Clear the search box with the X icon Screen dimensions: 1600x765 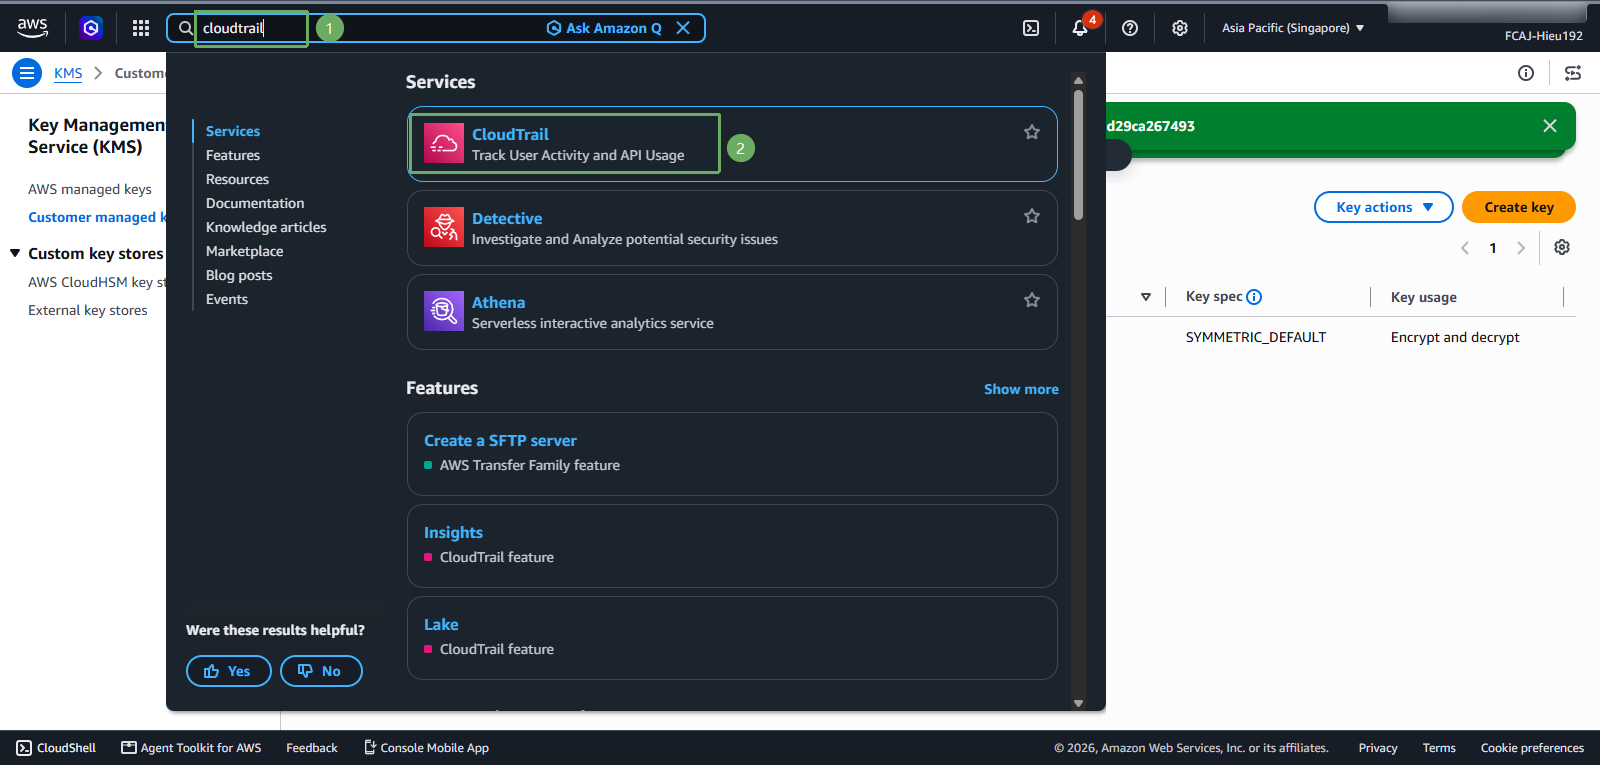pyautogui.click(x=683, y=28)
